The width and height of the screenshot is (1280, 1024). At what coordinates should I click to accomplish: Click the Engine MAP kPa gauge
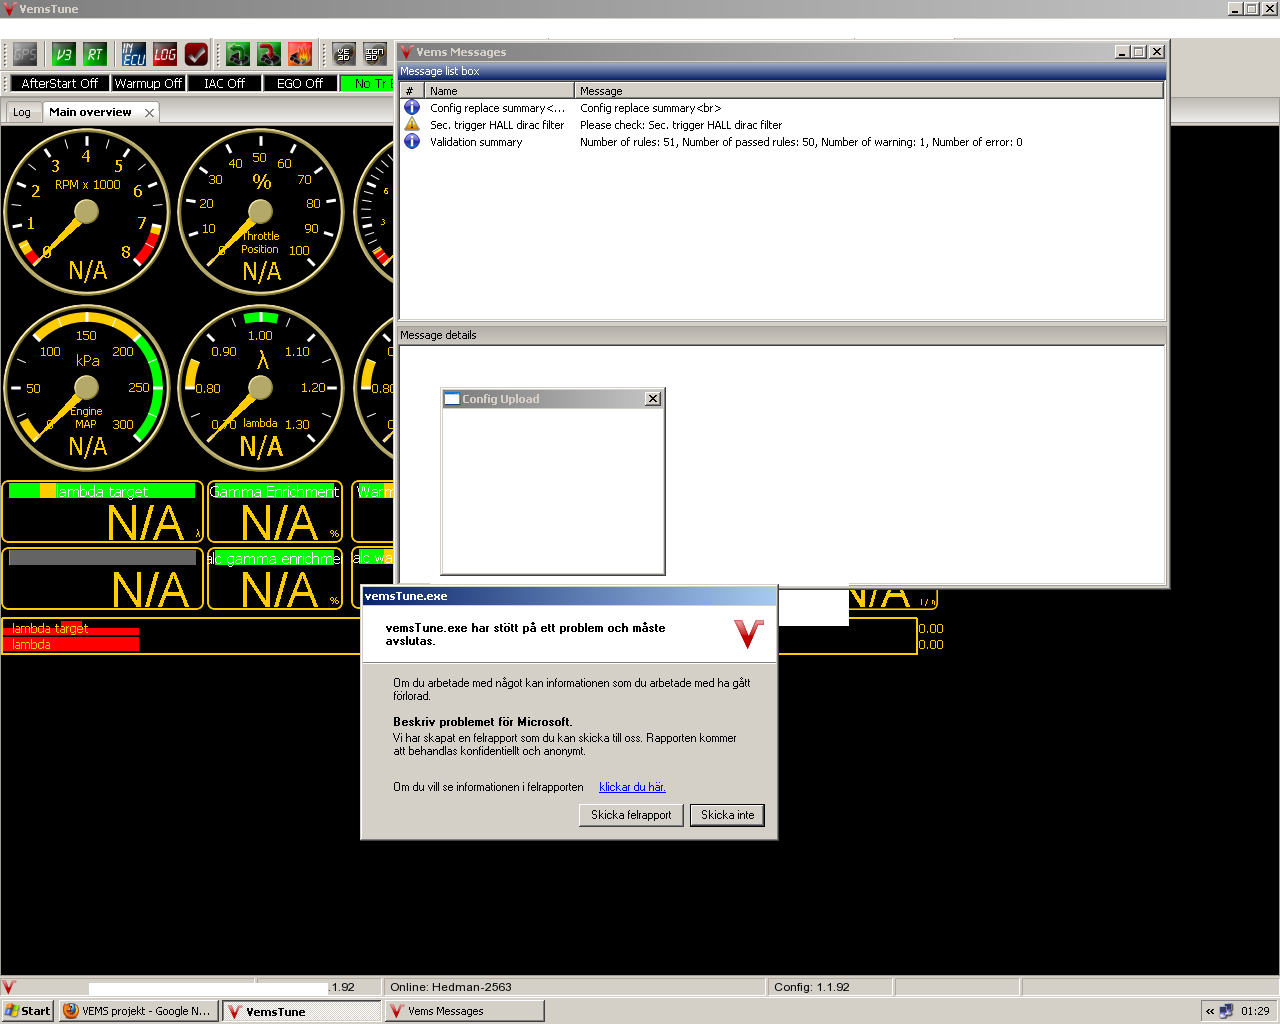[x=87, y=388]
